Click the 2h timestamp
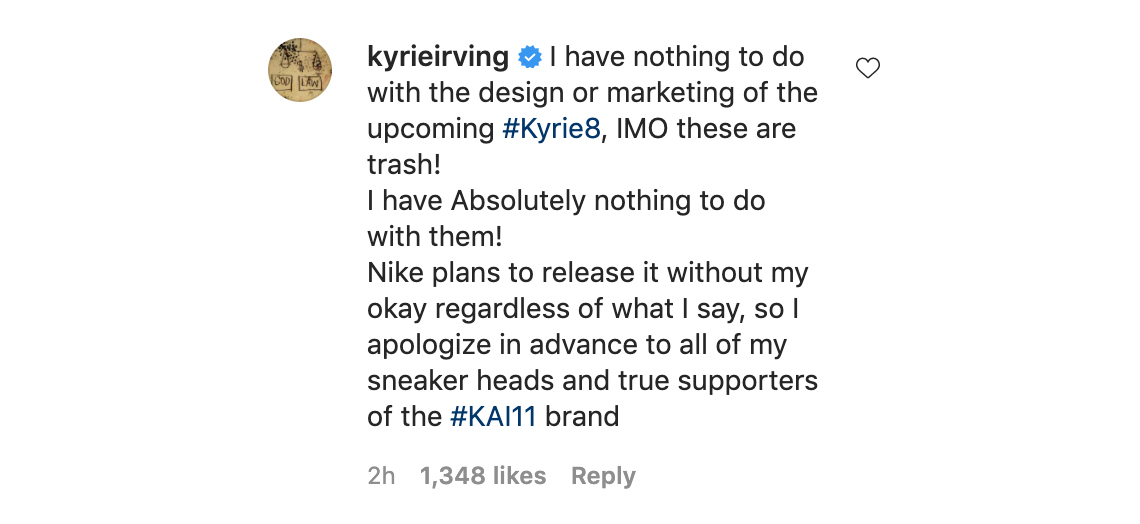Viewport: 1140px width, 524px height. tap(381, 476)
